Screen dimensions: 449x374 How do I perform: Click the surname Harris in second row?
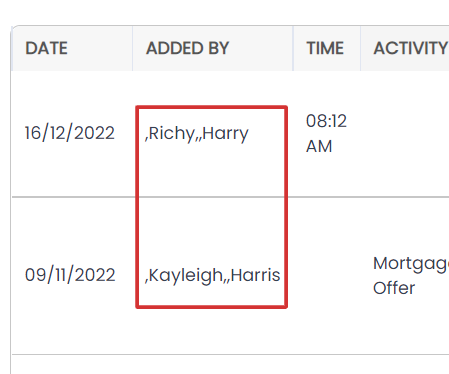point(255,275)
